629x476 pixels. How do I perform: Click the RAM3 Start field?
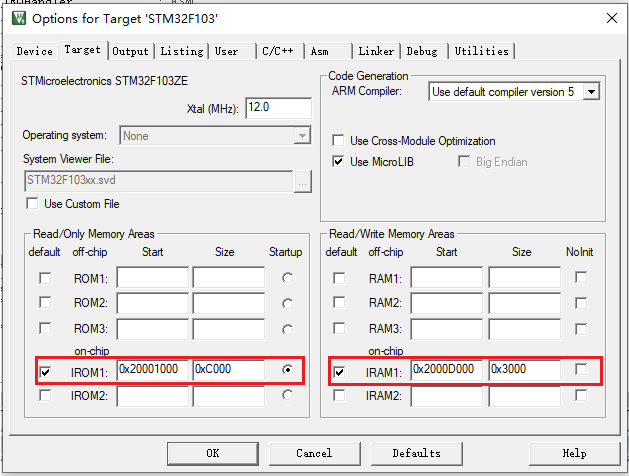(446, 329)
